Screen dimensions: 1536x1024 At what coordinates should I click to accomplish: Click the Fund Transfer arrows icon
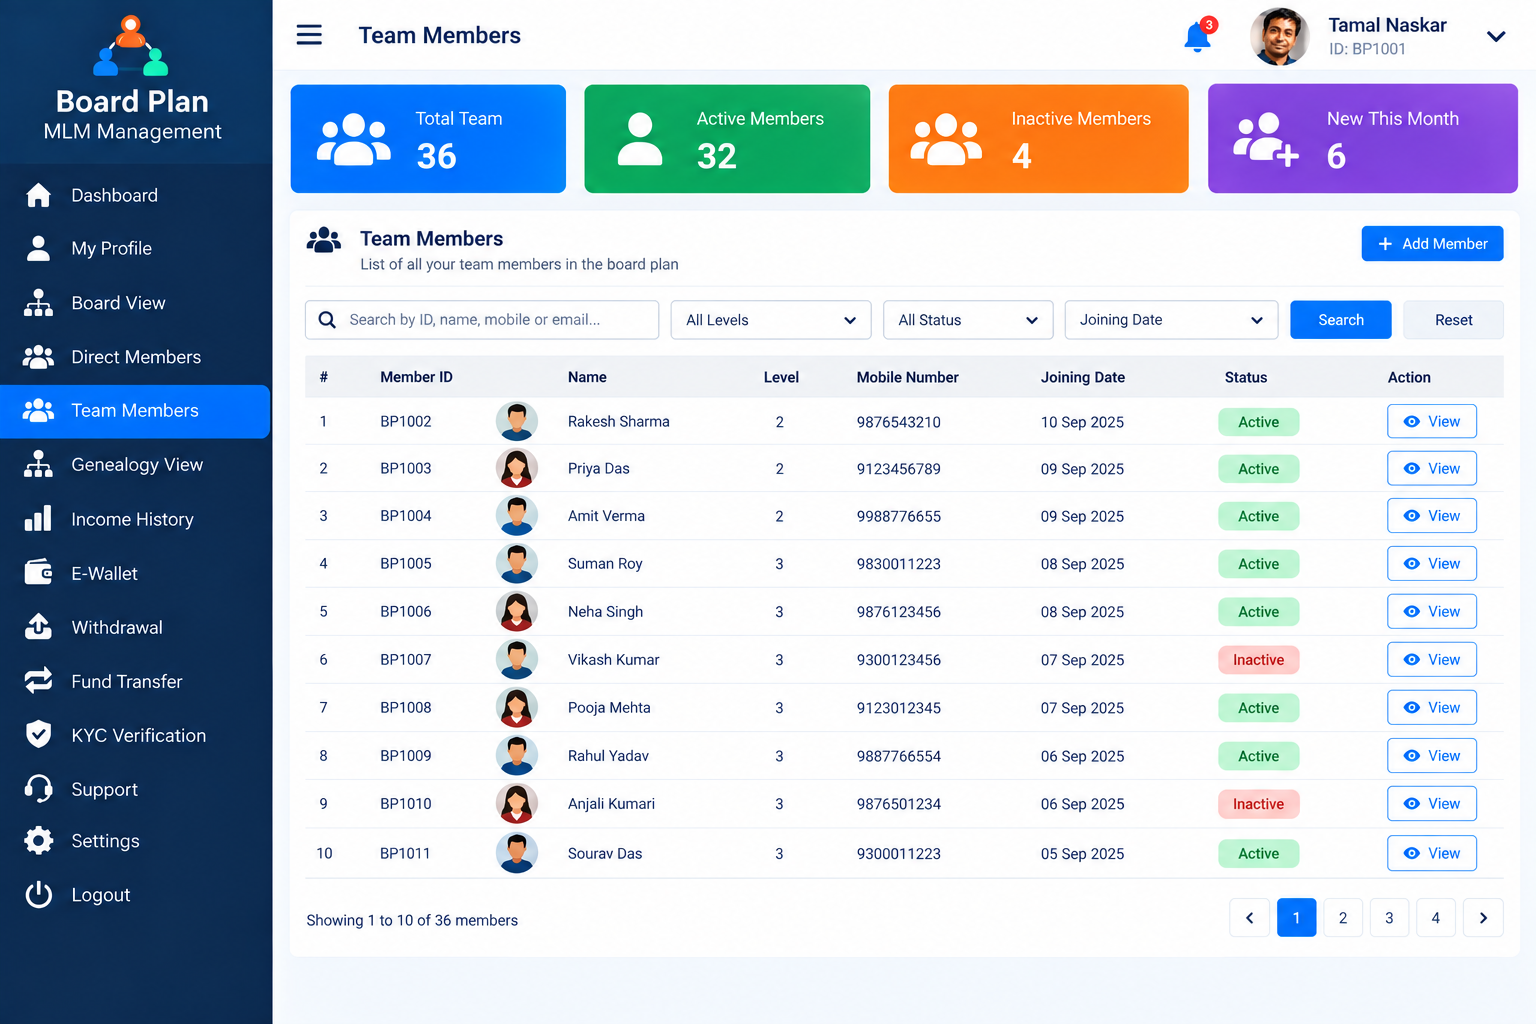[38, 681]
